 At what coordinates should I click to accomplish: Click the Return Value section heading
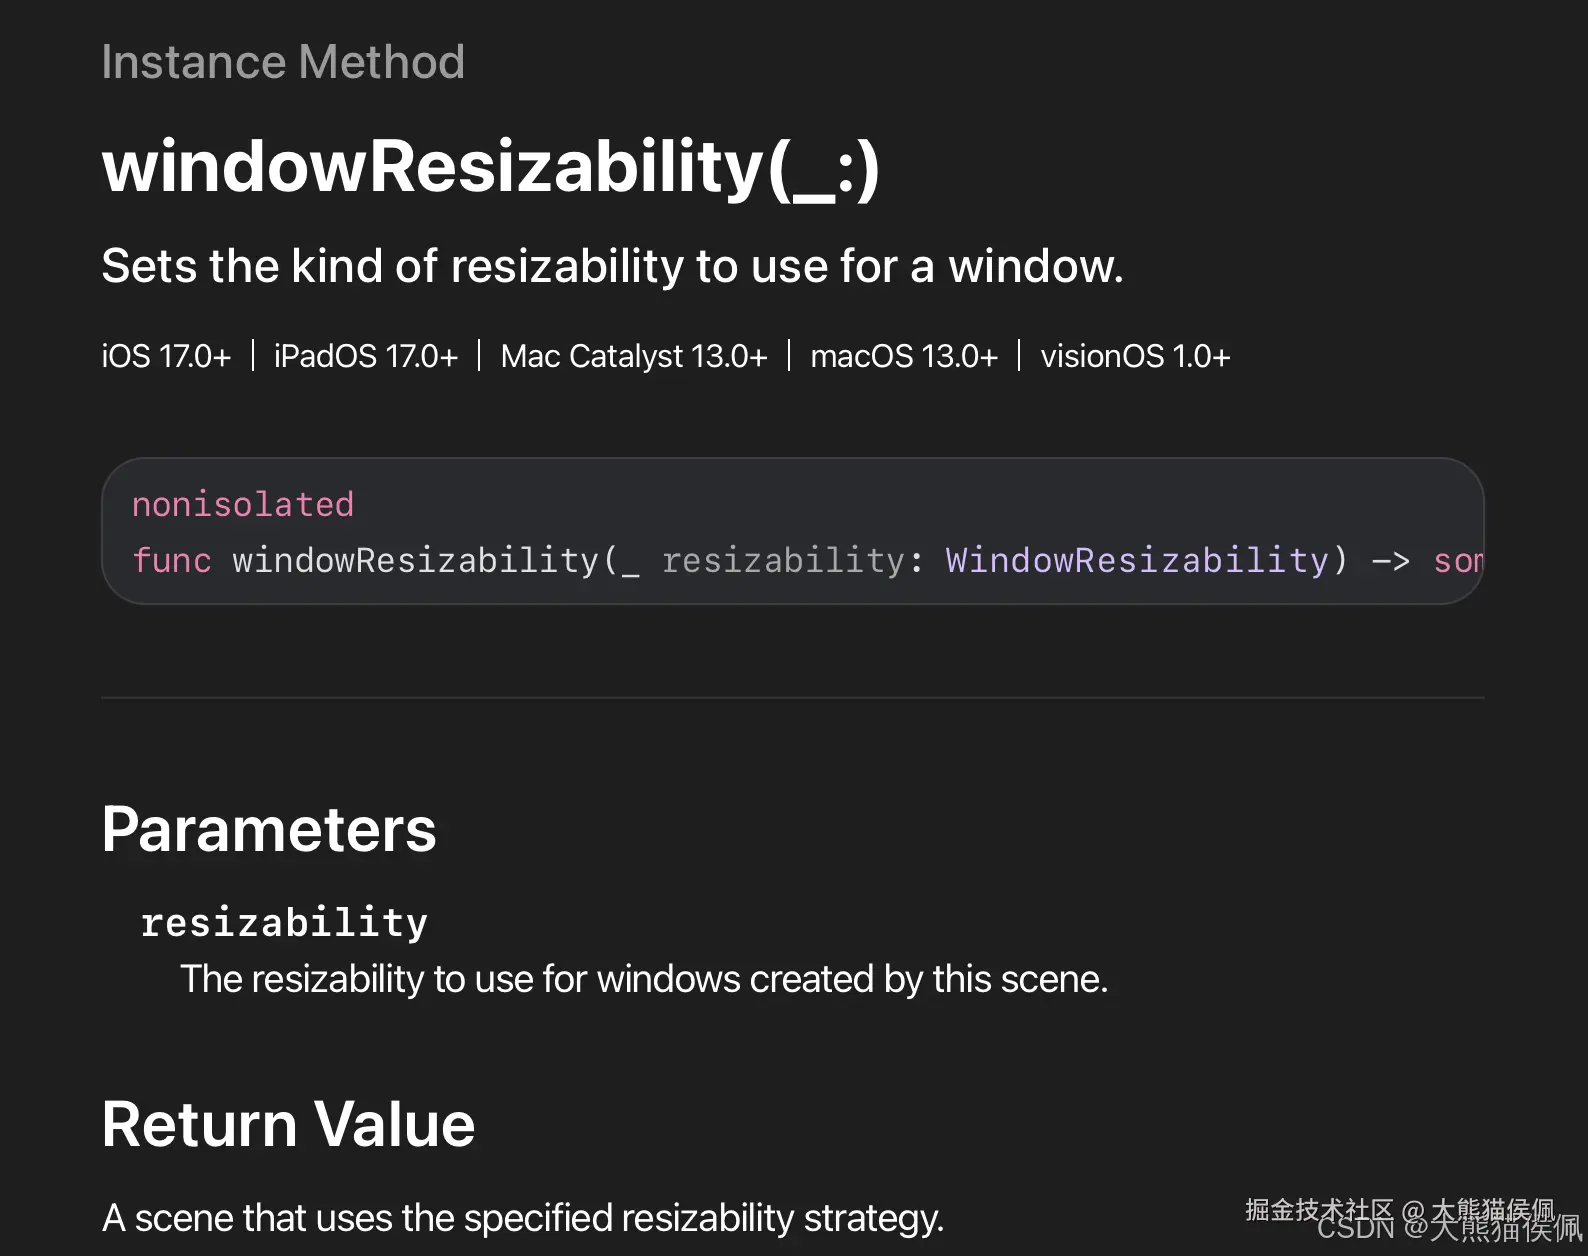point(288,1124)
